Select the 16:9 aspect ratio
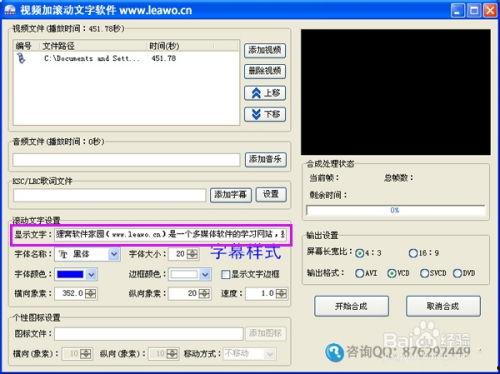 coord(413,253)
